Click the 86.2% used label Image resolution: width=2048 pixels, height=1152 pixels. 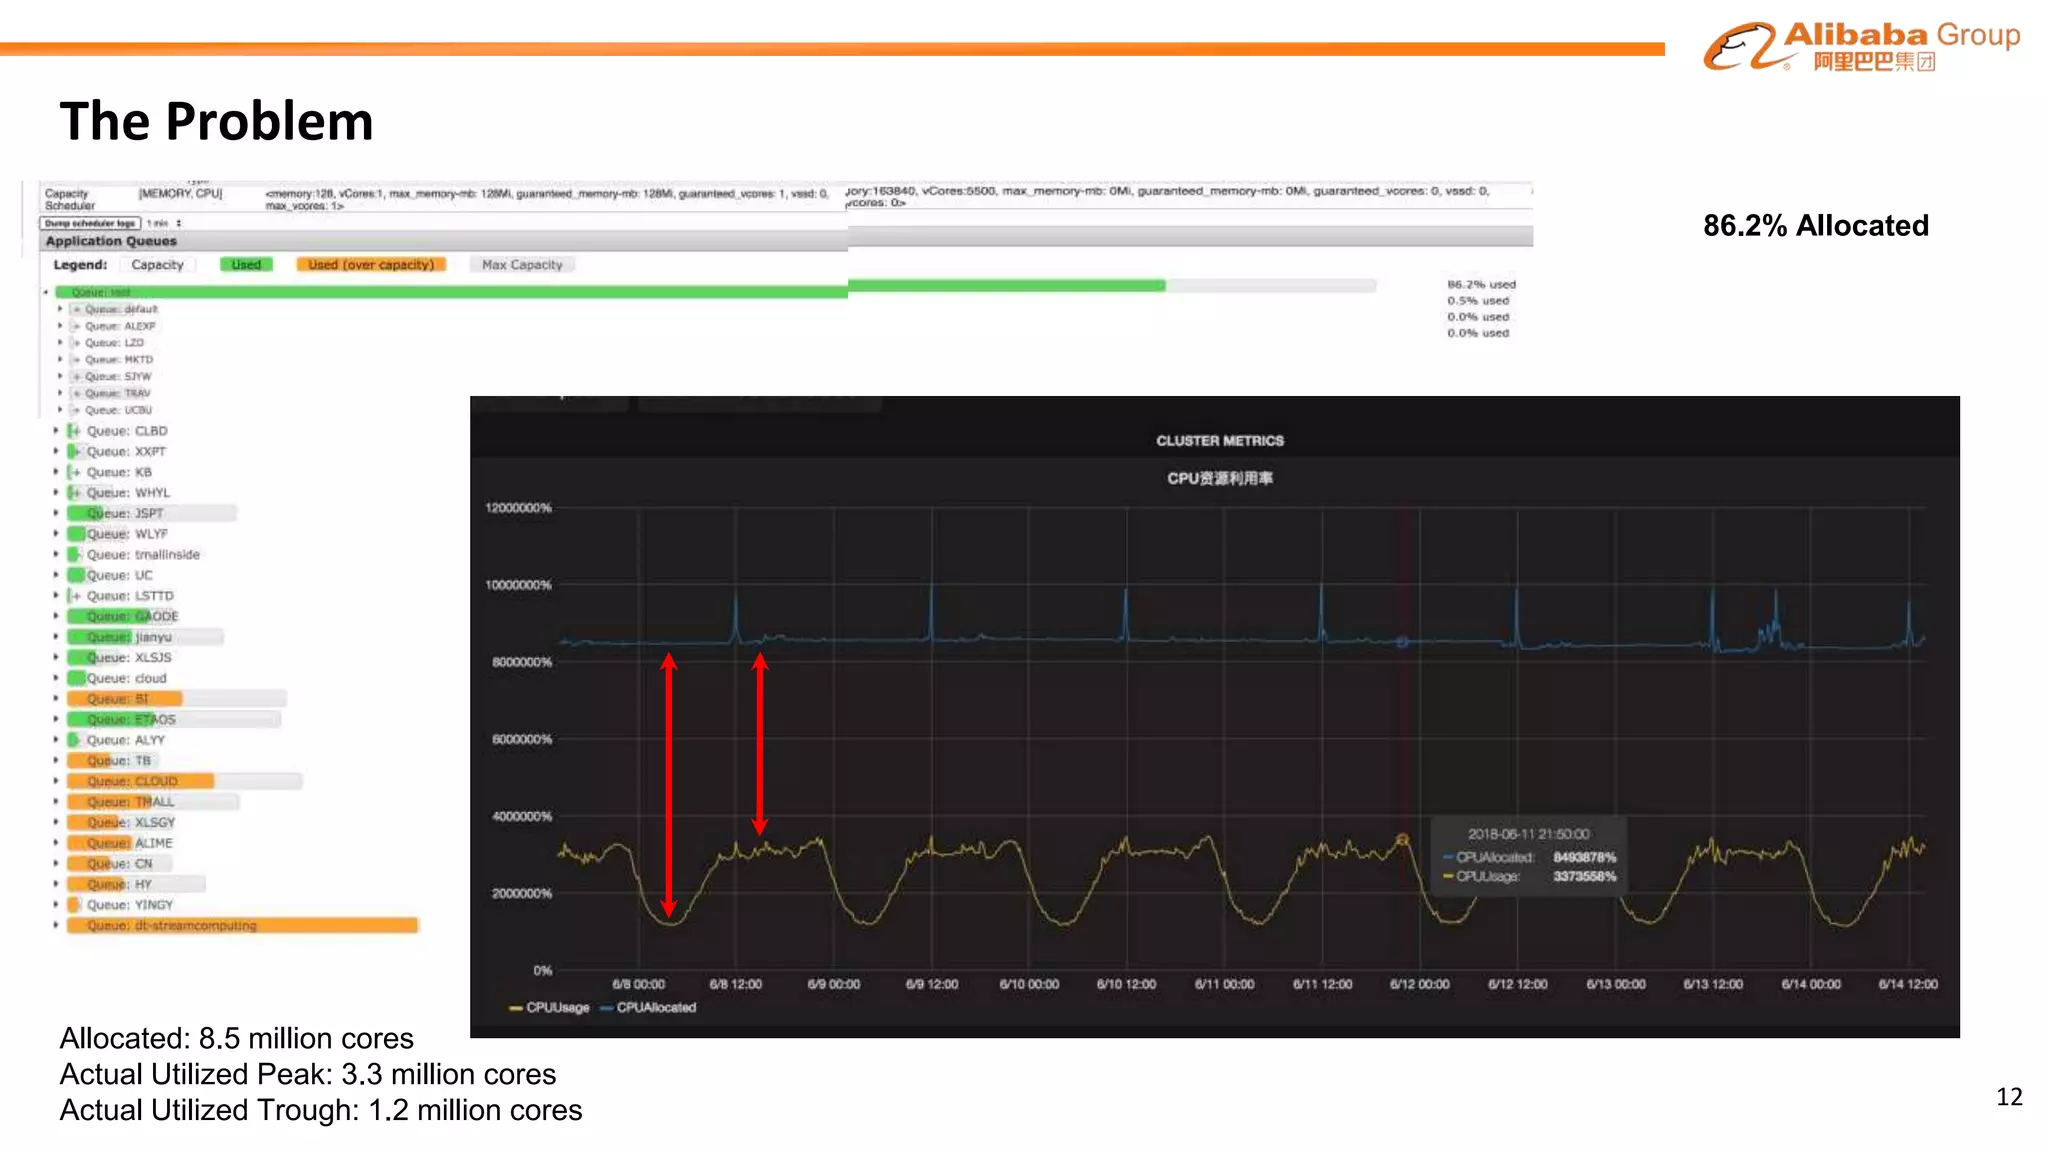1481,285
